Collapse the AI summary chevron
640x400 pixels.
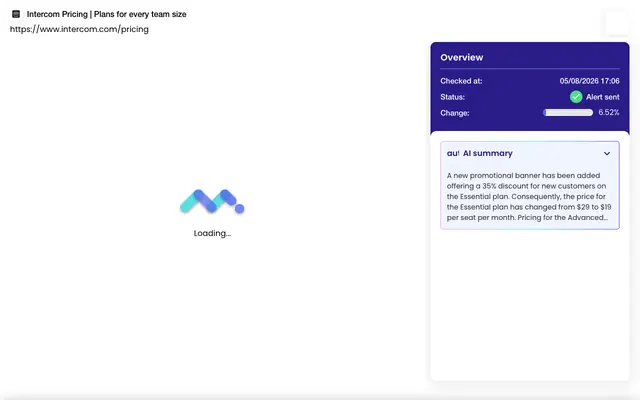pos(607,154)
